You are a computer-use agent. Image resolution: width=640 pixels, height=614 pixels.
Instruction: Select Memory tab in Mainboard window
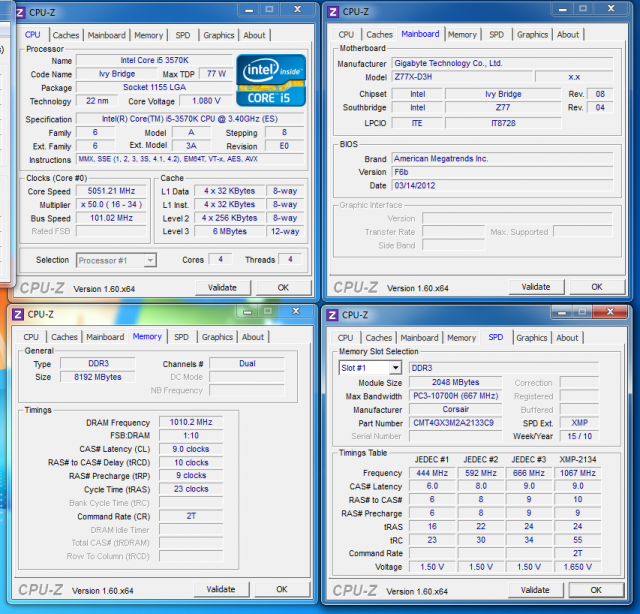click(462, 35)
